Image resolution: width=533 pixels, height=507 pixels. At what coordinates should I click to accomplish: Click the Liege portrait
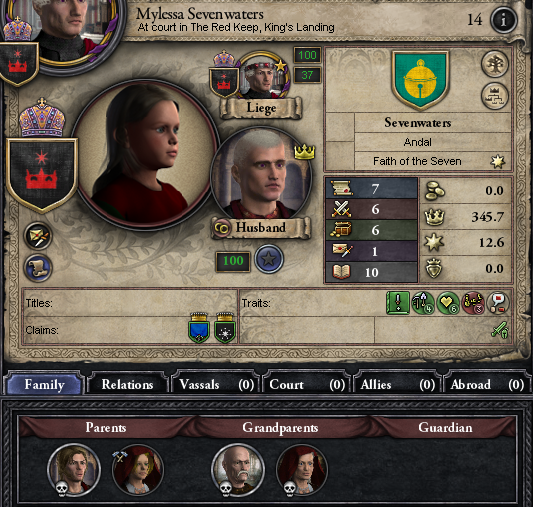262,77
